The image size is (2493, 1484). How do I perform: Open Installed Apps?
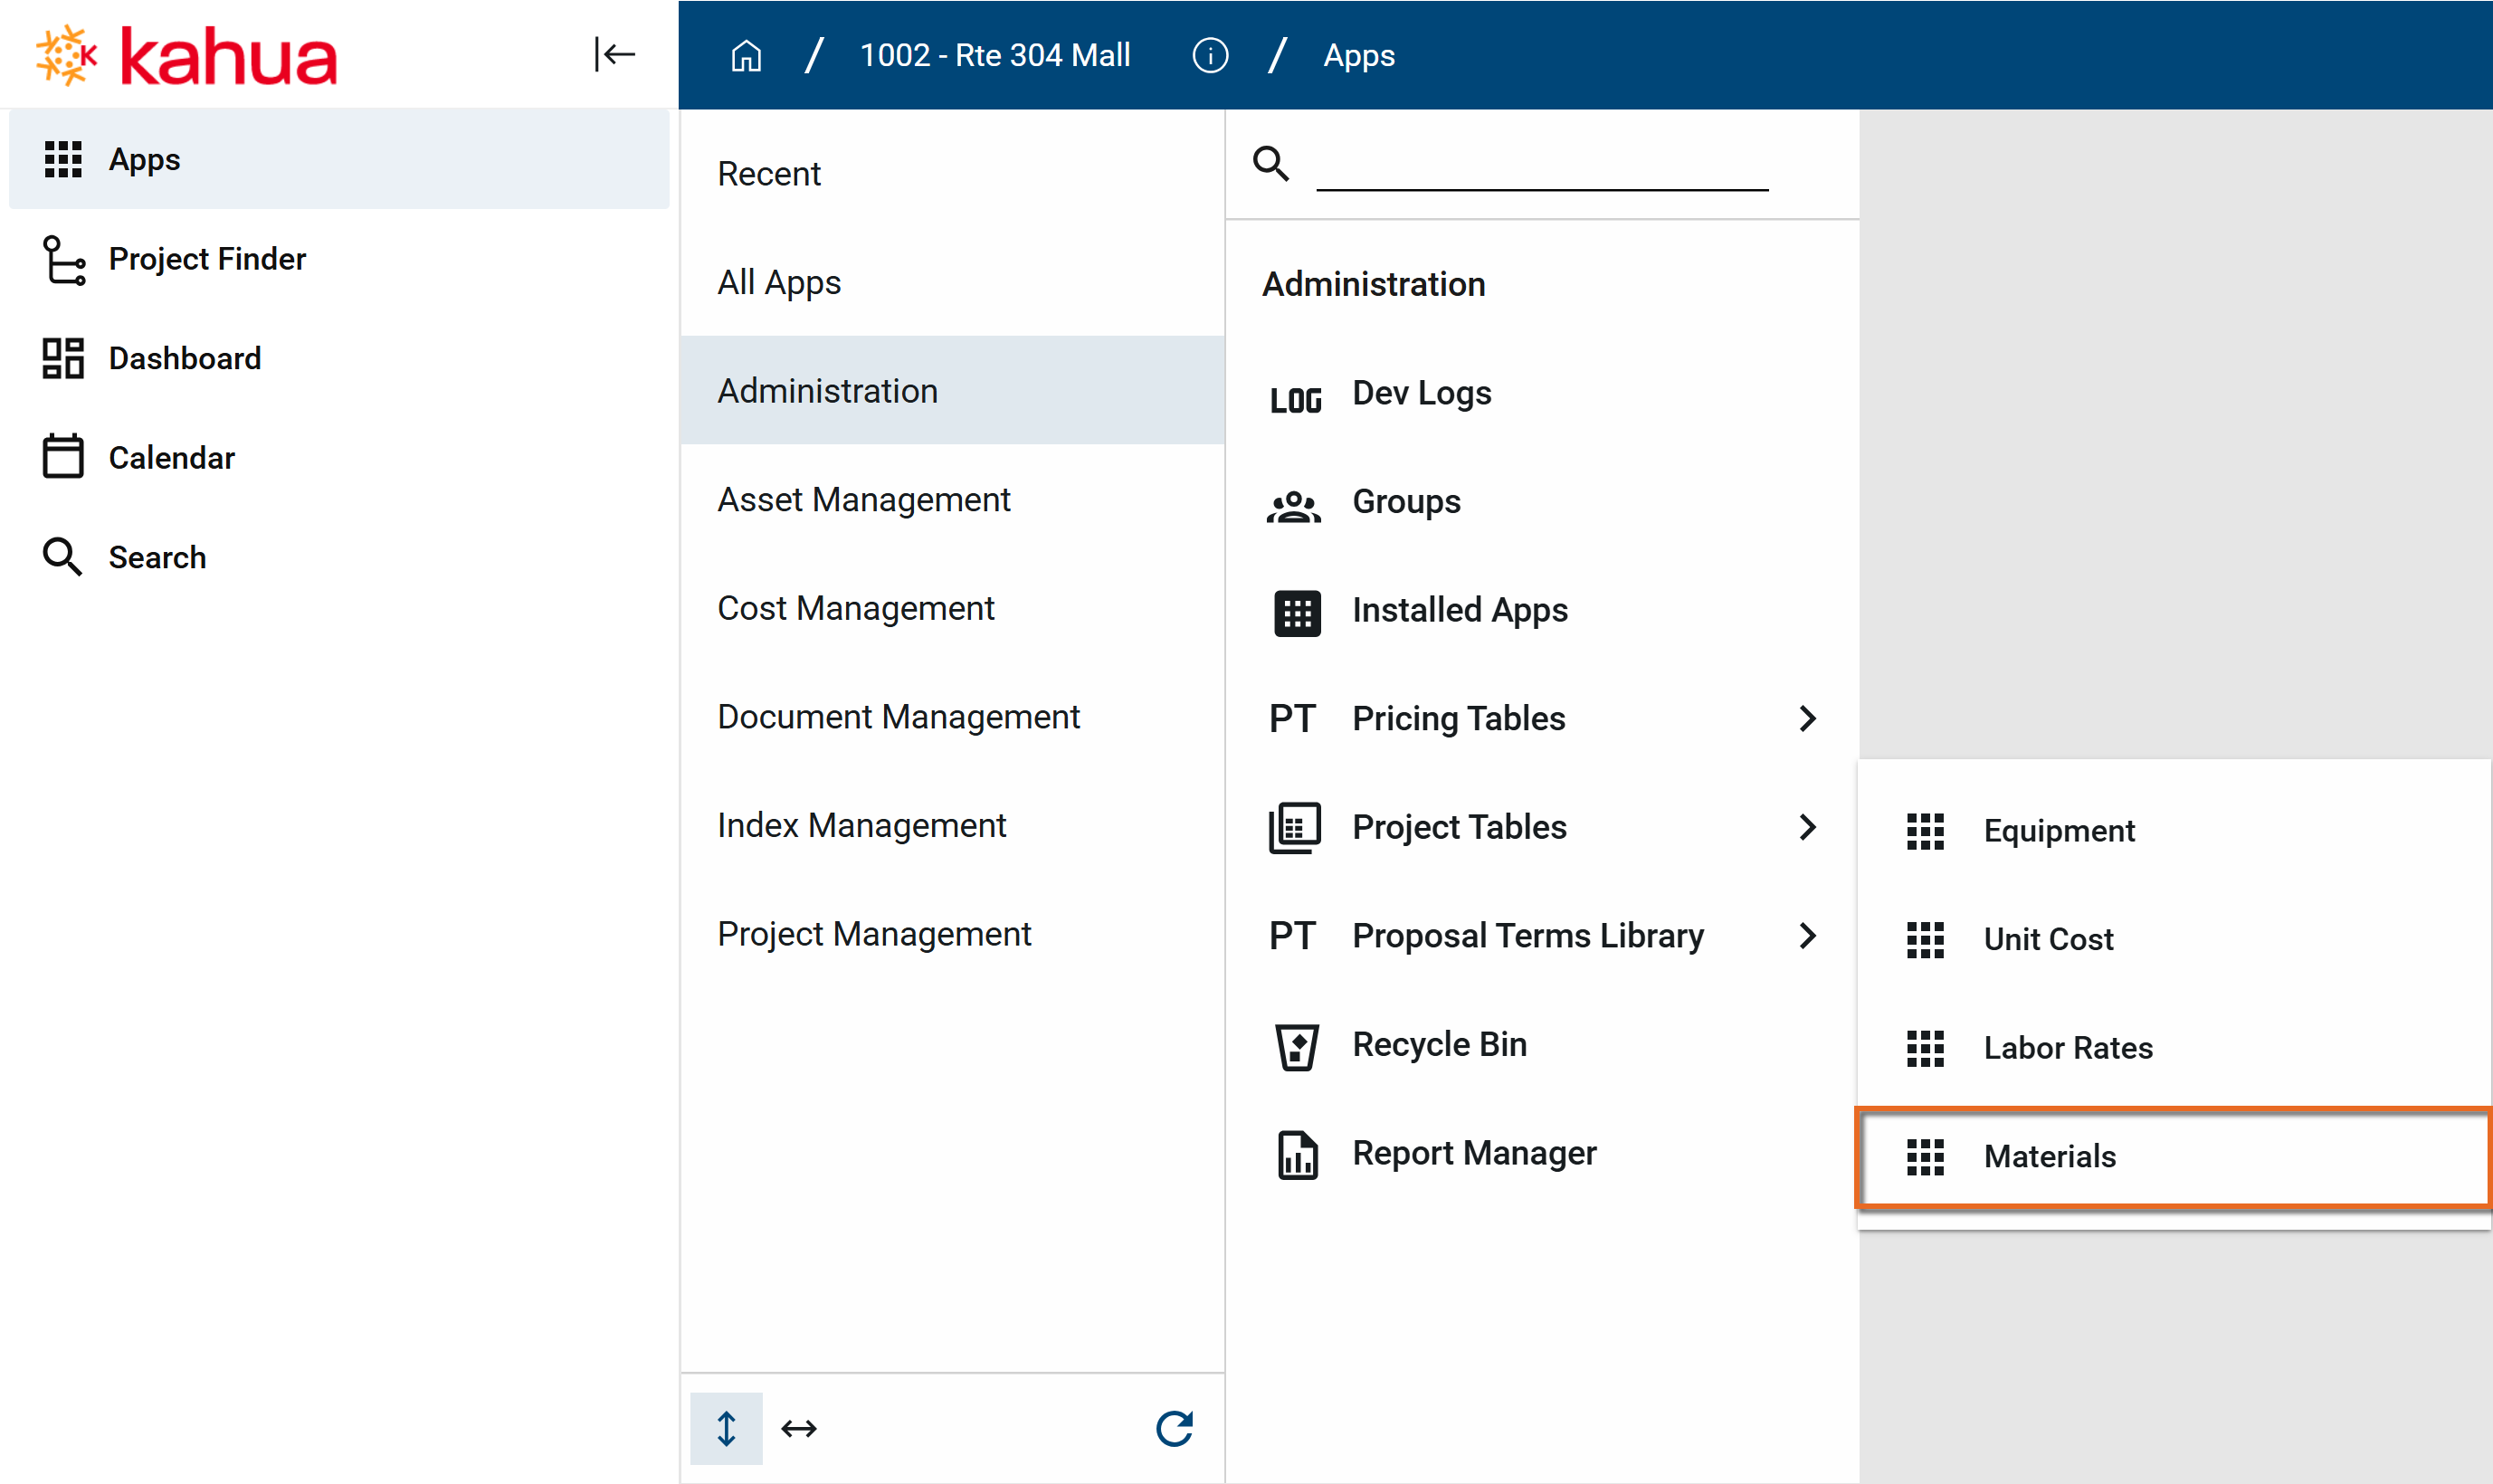pyautogui.click(x=1458, y=611)
